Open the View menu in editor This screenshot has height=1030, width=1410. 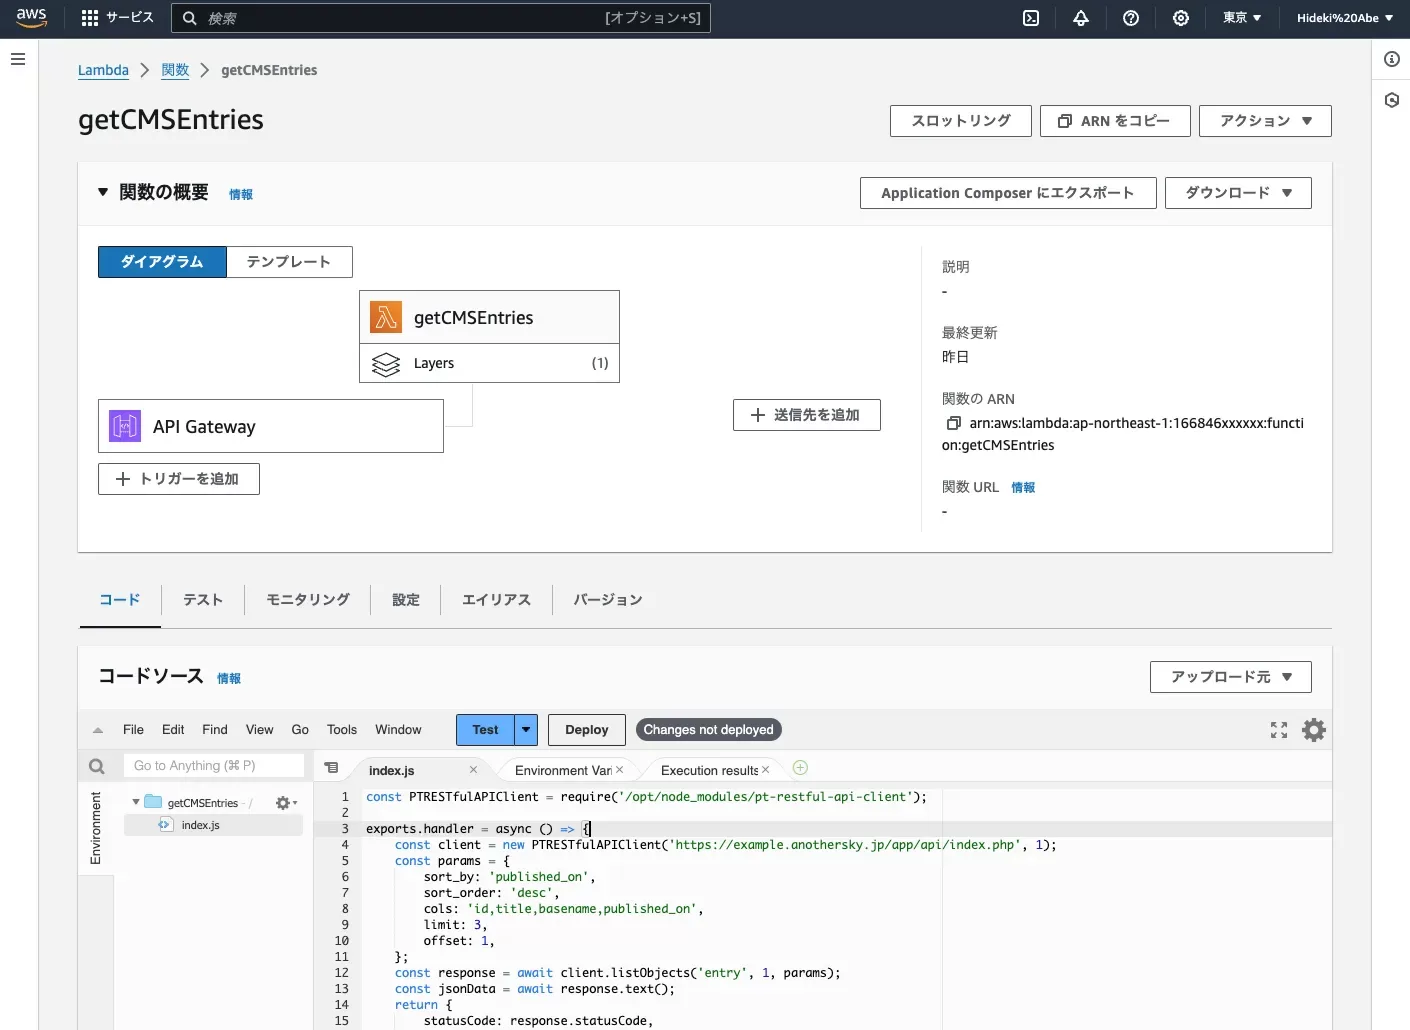[260, 730]
